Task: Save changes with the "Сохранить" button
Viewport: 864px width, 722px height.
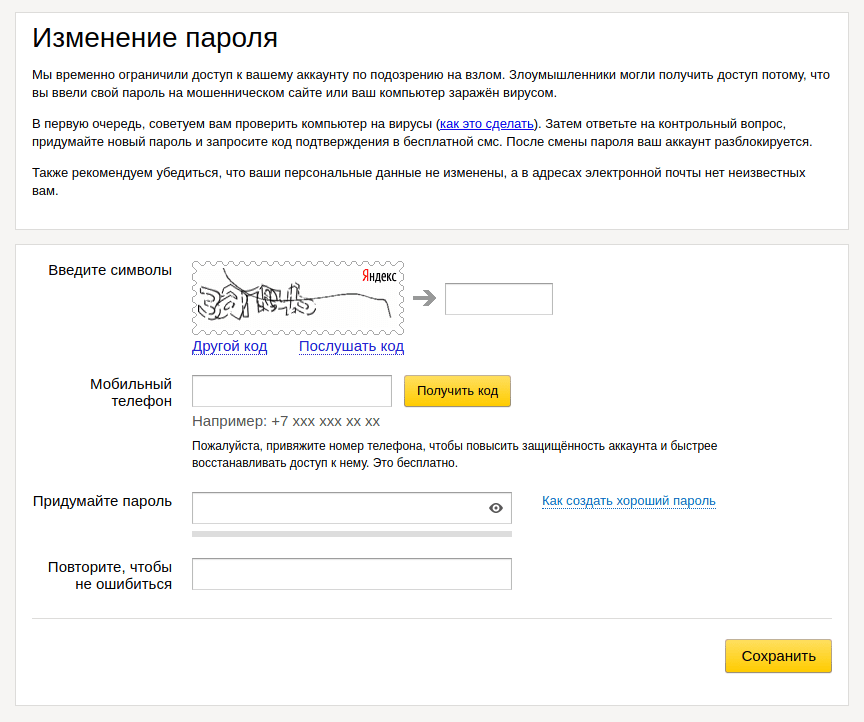Action: click(x=778, y=656)
